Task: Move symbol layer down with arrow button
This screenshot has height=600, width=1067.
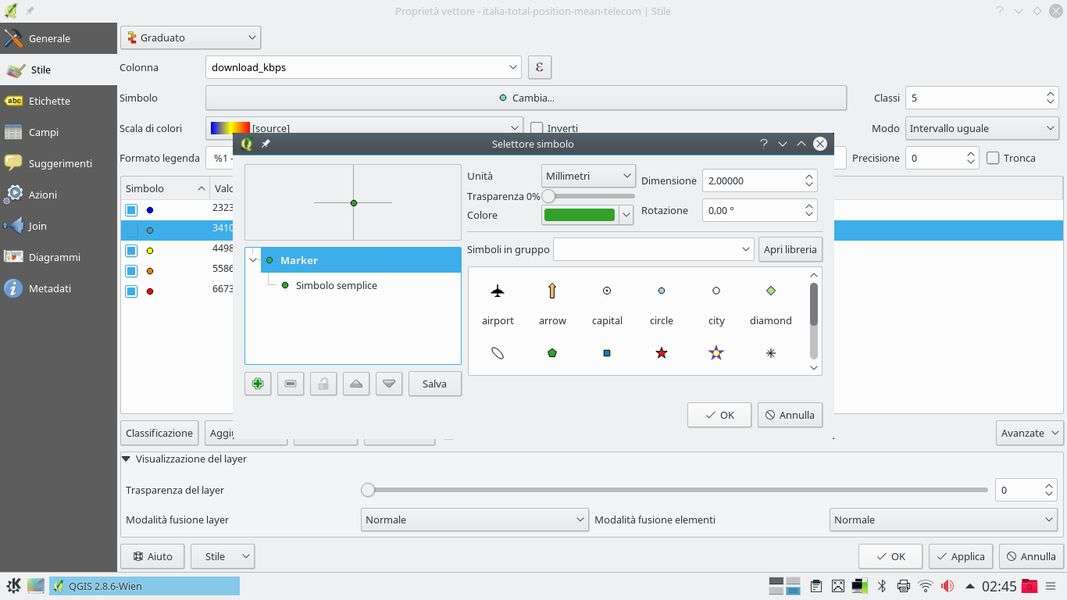Action: tap(390, 384)
